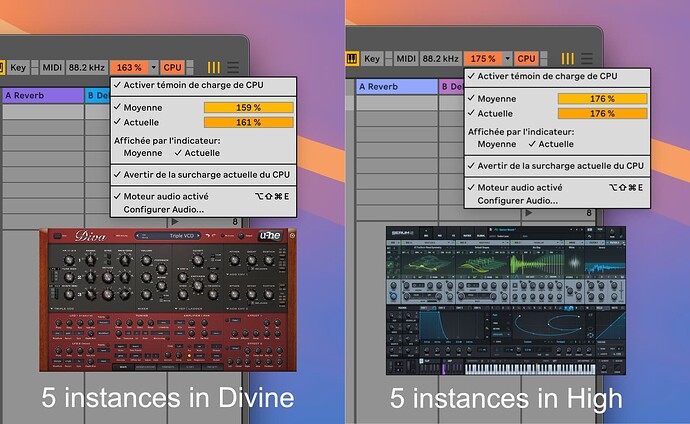Select purple B De track header, 175 % window

[451, 87]
